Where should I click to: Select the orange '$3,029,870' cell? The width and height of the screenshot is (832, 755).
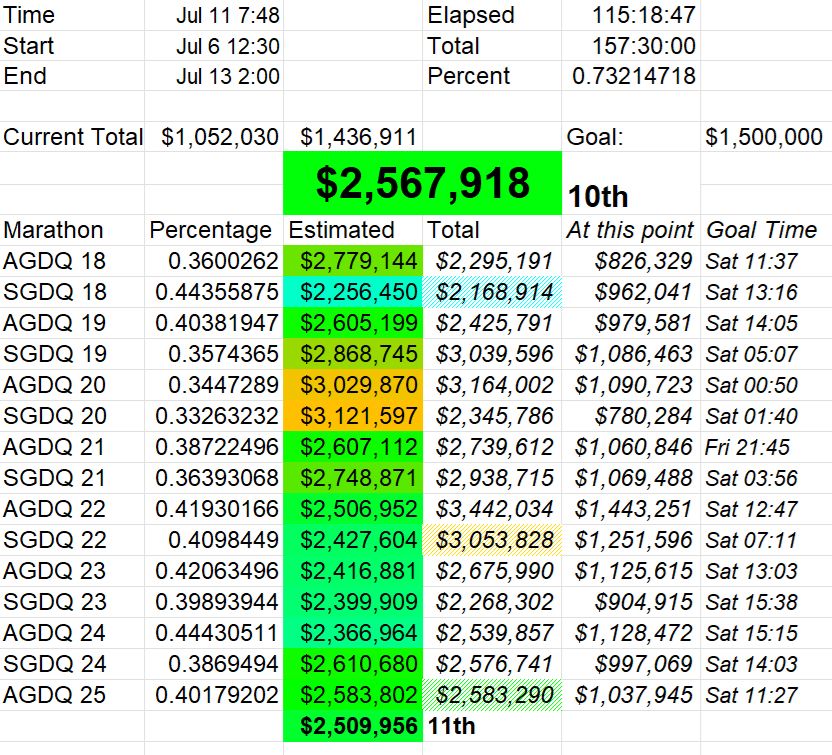pyautogui.click(x=353, y=385)
